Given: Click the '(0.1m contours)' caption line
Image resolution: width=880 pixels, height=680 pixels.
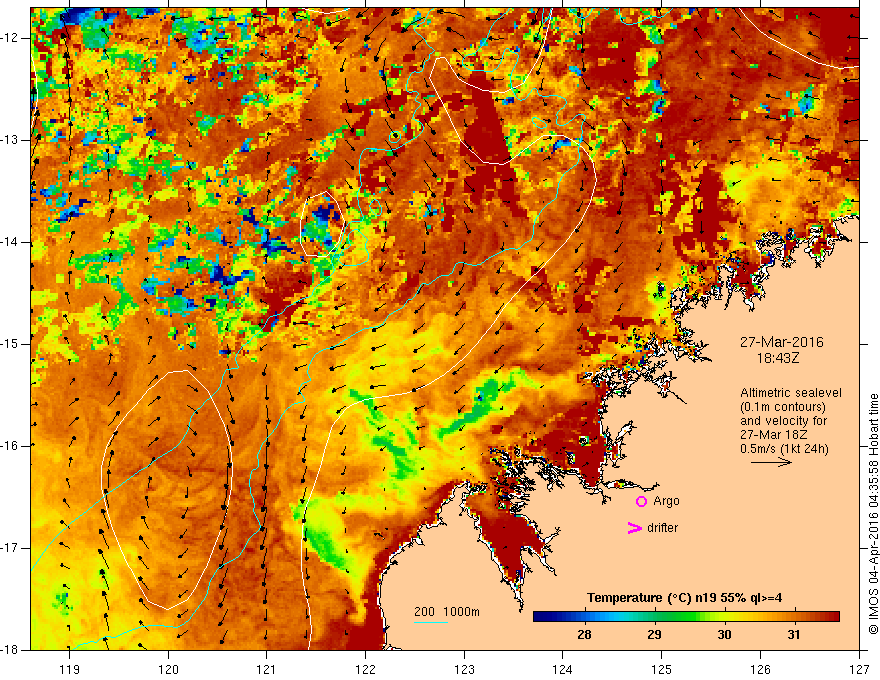Looking at the screenshot, I should point(783,407).
